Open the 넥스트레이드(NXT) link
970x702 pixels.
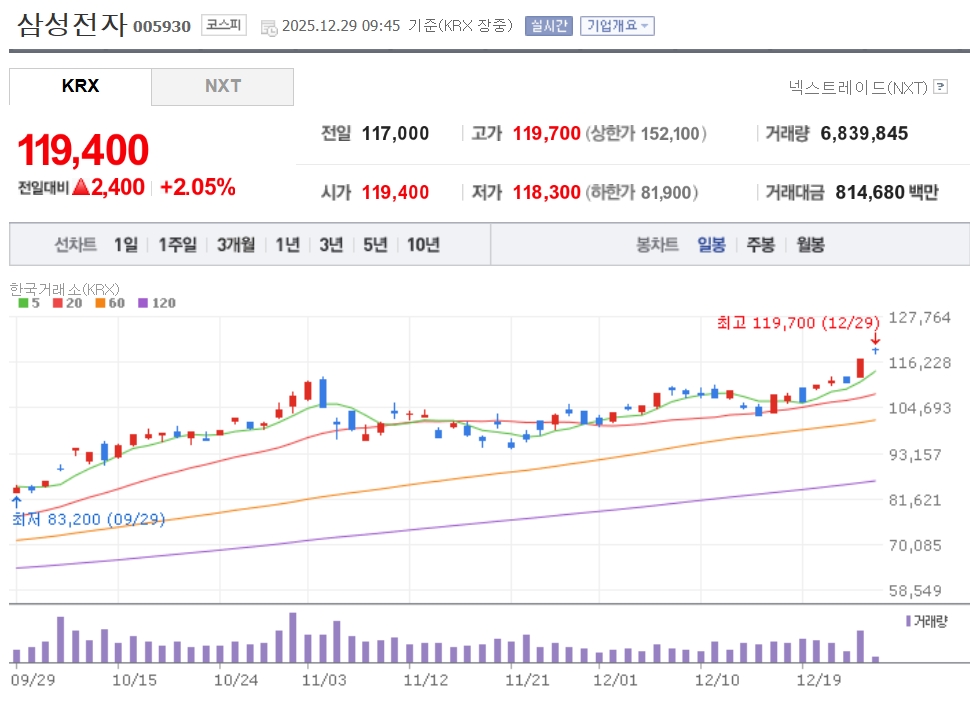[x=858, y=87]
